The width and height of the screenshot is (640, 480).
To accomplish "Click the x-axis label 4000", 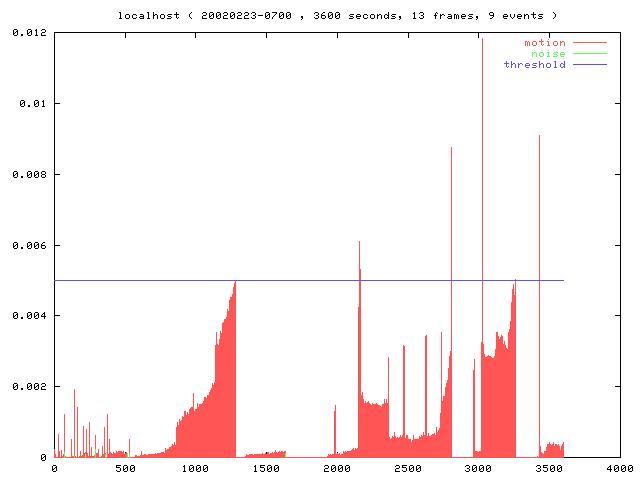I will coord(619,468).
